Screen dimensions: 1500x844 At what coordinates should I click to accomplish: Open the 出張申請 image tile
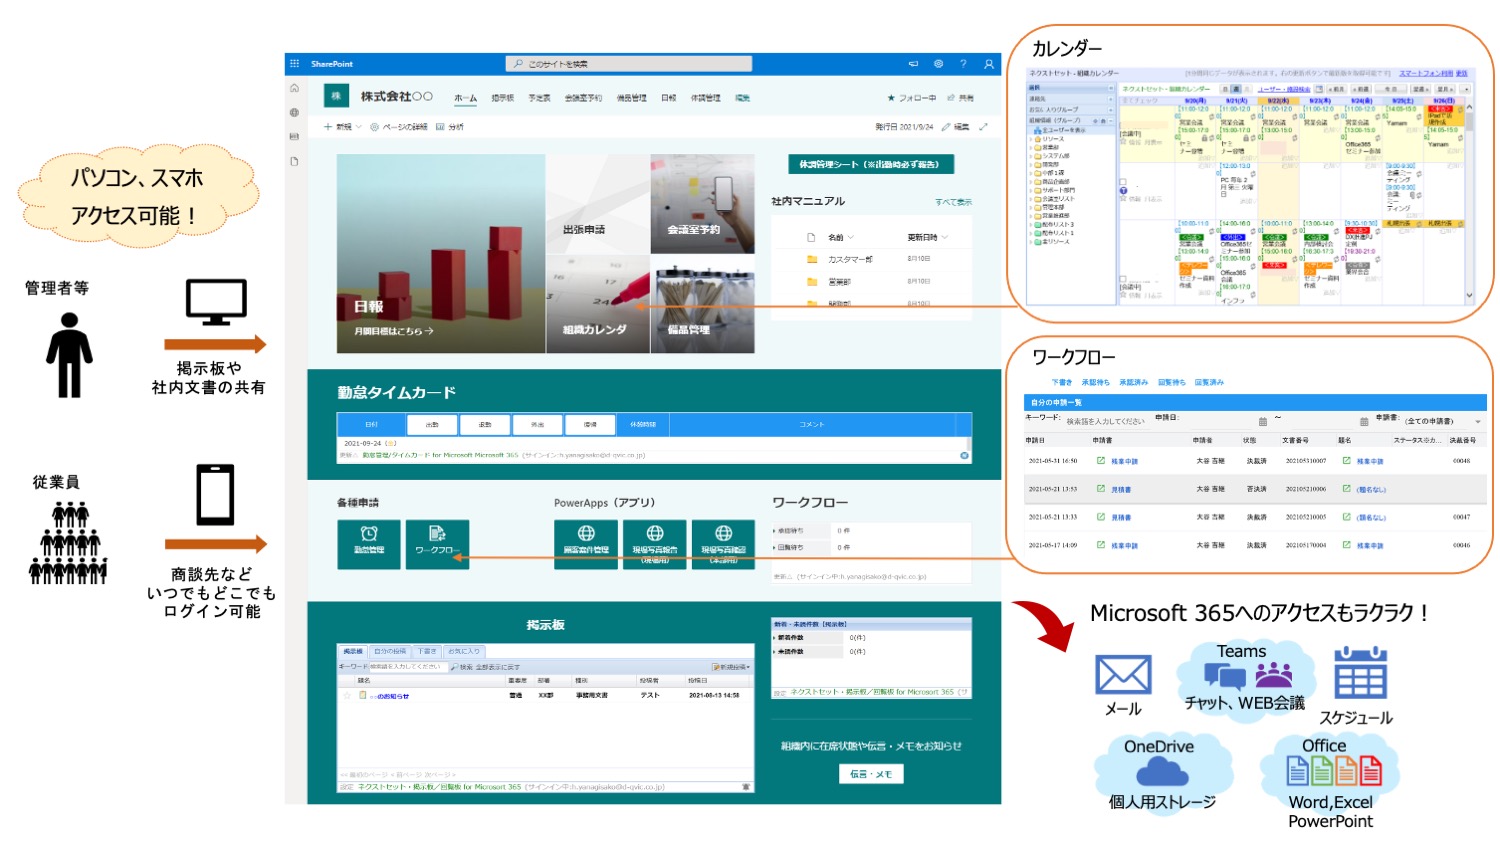coord(598,204)
